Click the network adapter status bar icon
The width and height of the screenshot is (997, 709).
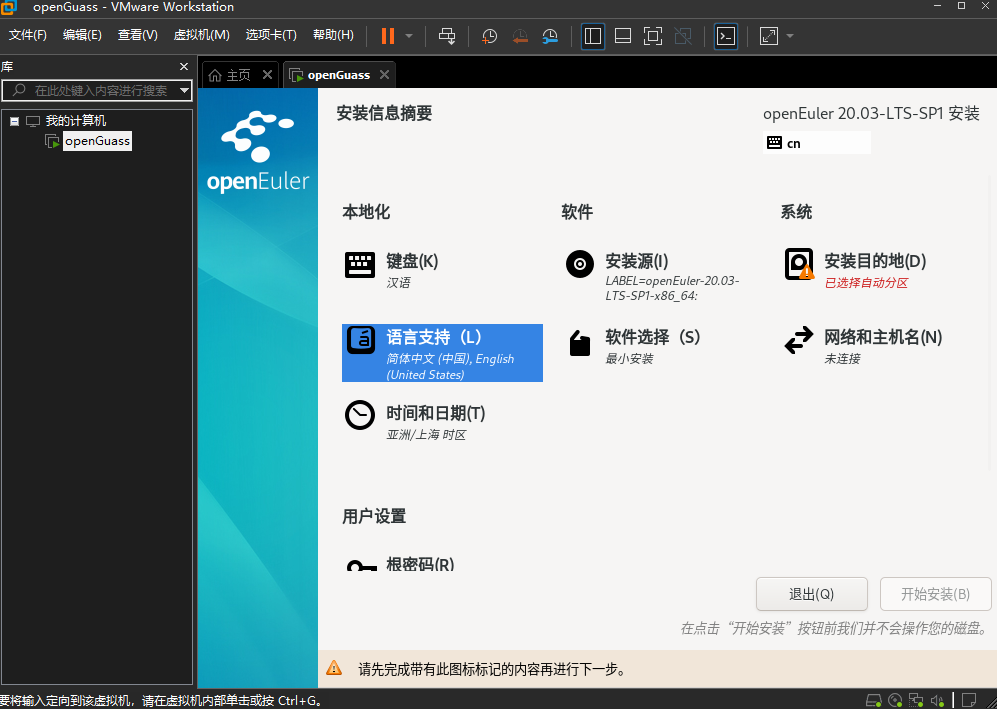[916, 701]
